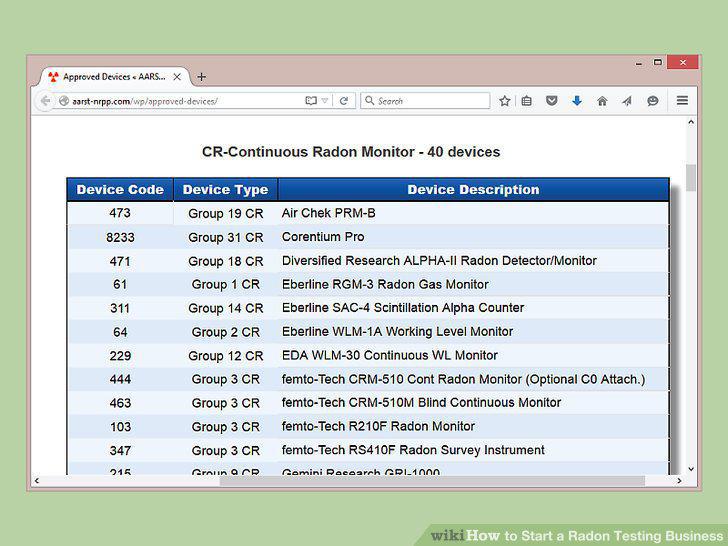Screen dimensions: 728x546
Task: Click the horizontal scrollbar thumb
Action: (432, 481)
